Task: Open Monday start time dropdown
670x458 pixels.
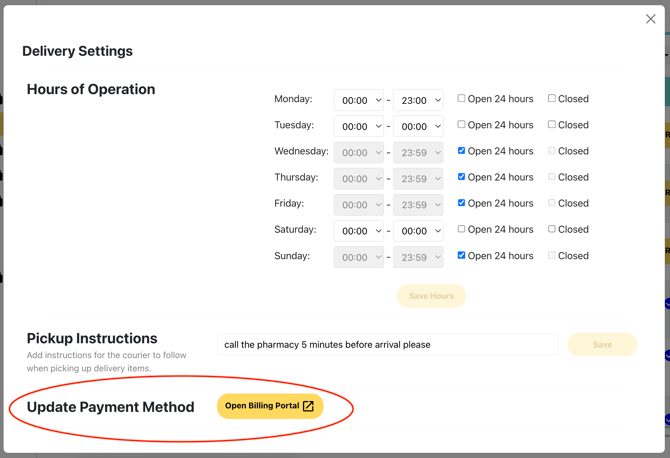Action: [x=359, y=100]
